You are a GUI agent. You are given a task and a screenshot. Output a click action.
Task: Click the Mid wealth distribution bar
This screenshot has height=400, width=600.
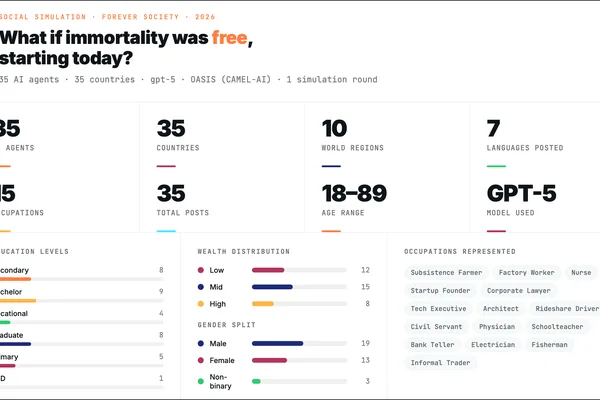click(299, 287)
